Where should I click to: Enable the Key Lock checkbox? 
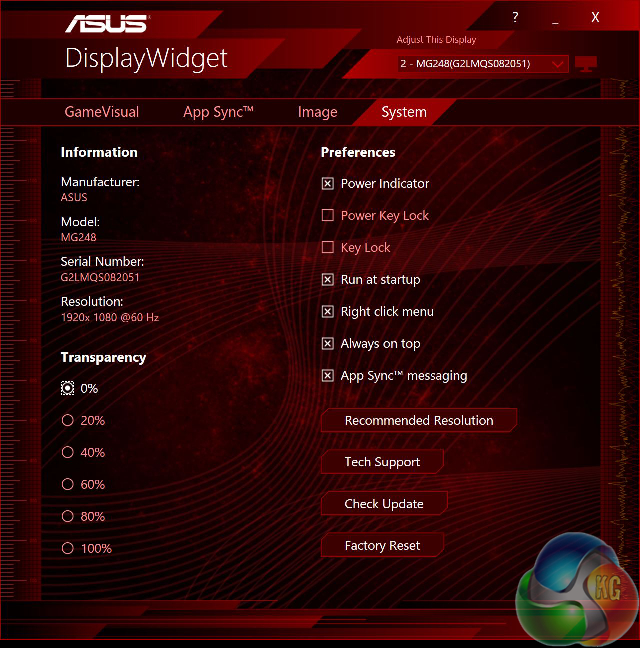click(328, 247)
